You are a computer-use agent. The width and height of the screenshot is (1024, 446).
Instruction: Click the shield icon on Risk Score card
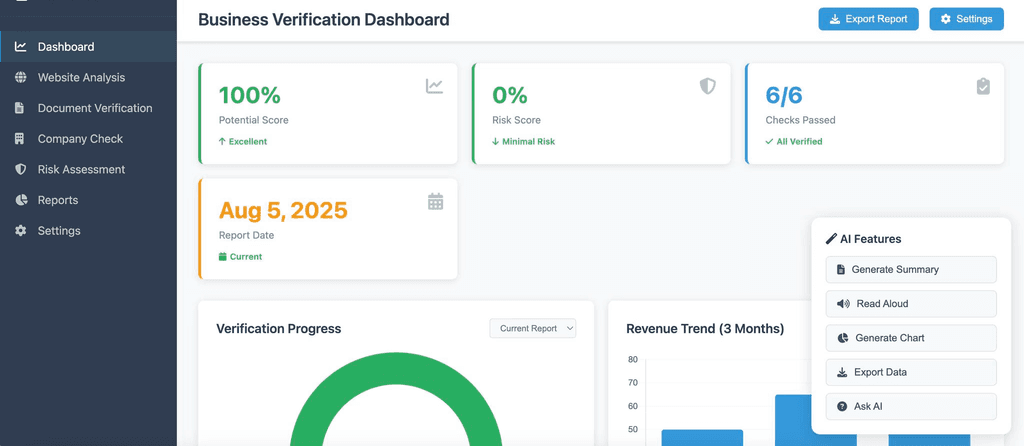(x=708, y=86)
